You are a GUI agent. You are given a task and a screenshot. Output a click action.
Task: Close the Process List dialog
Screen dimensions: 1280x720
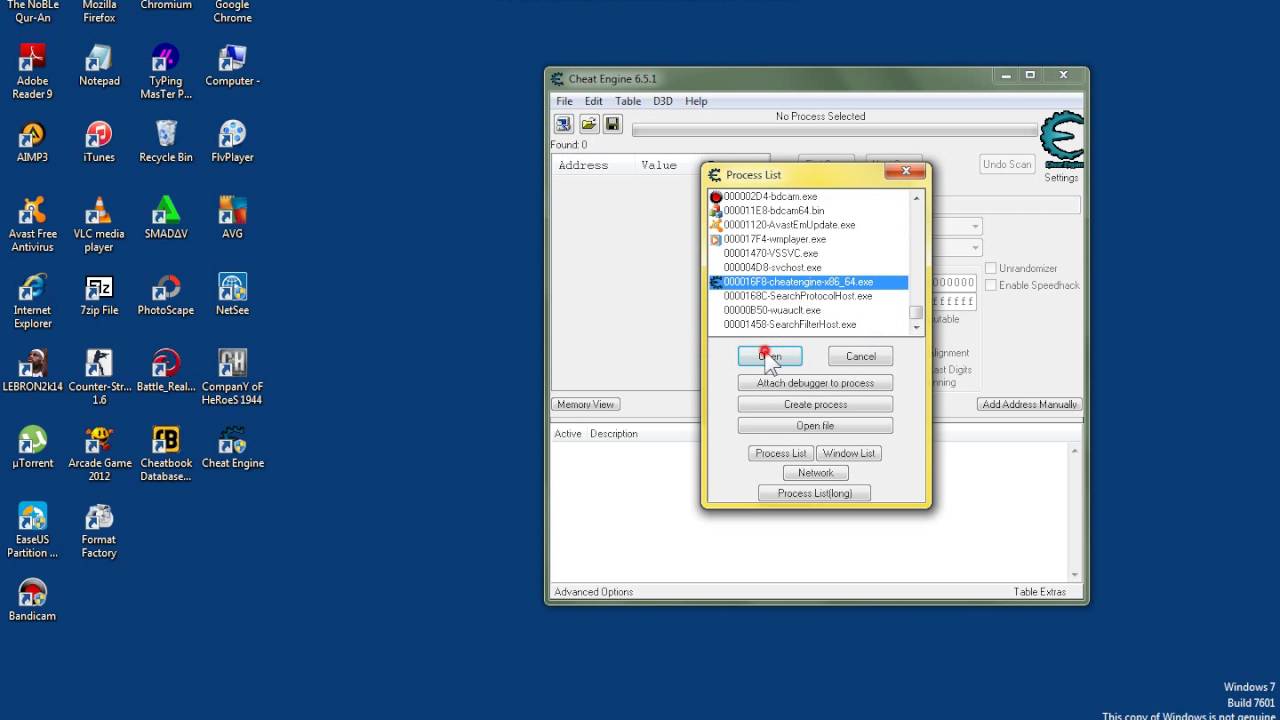point(906,171)
